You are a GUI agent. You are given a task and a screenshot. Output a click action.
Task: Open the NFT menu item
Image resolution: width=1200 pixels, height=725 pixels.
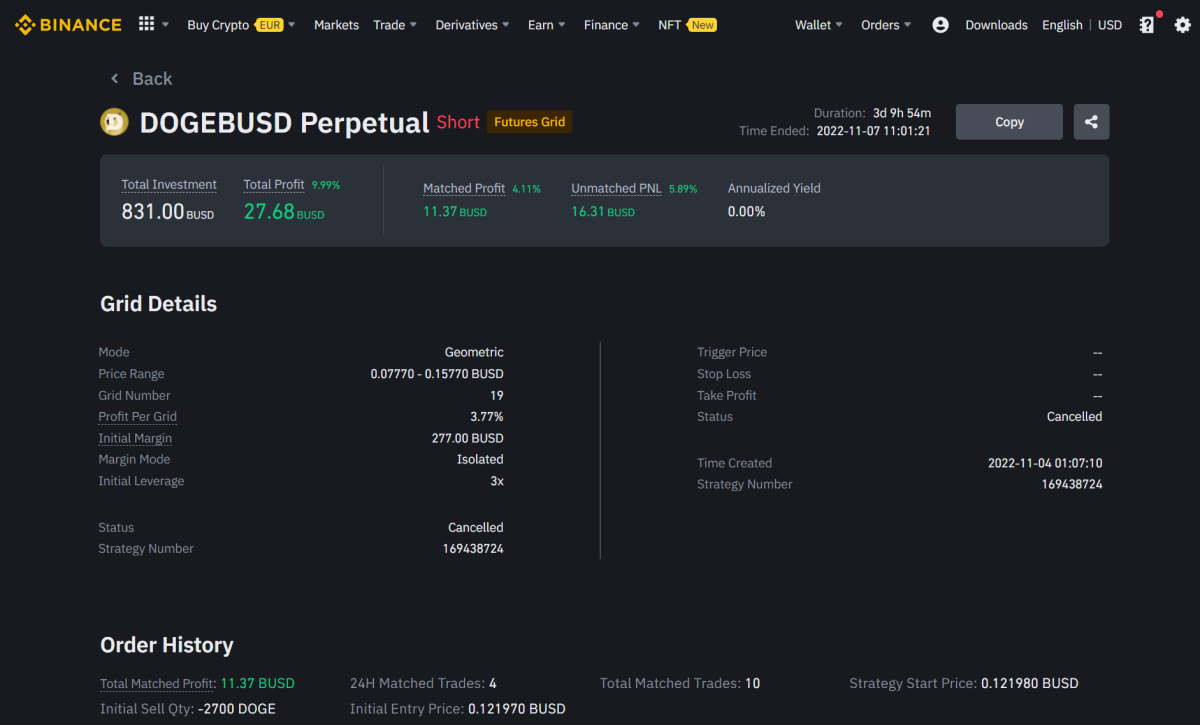[669, 25]
